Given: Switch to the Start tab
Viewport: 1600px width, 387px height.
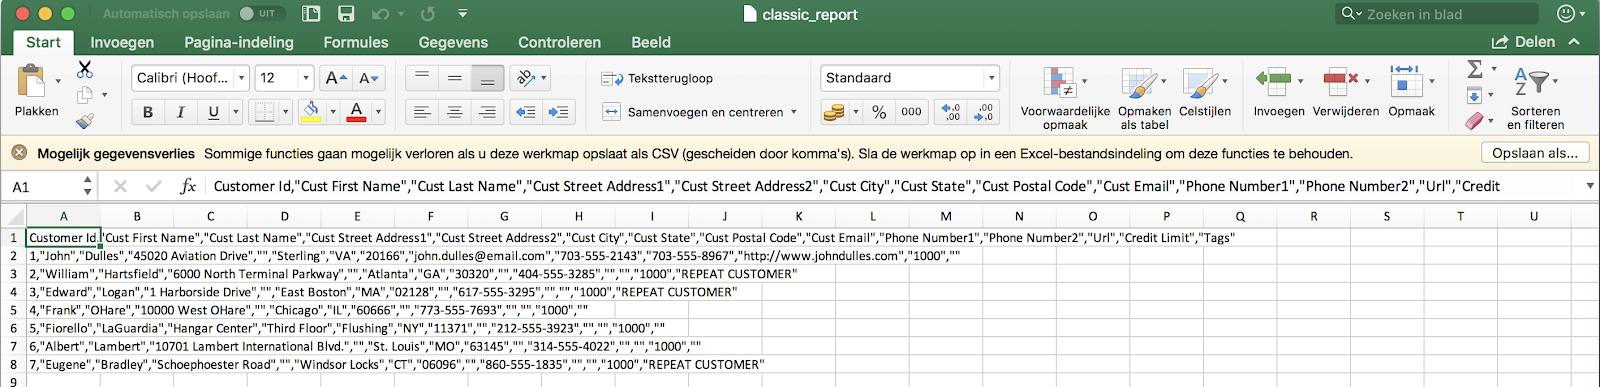Looking at the screenshot, I should coord(43,42).
